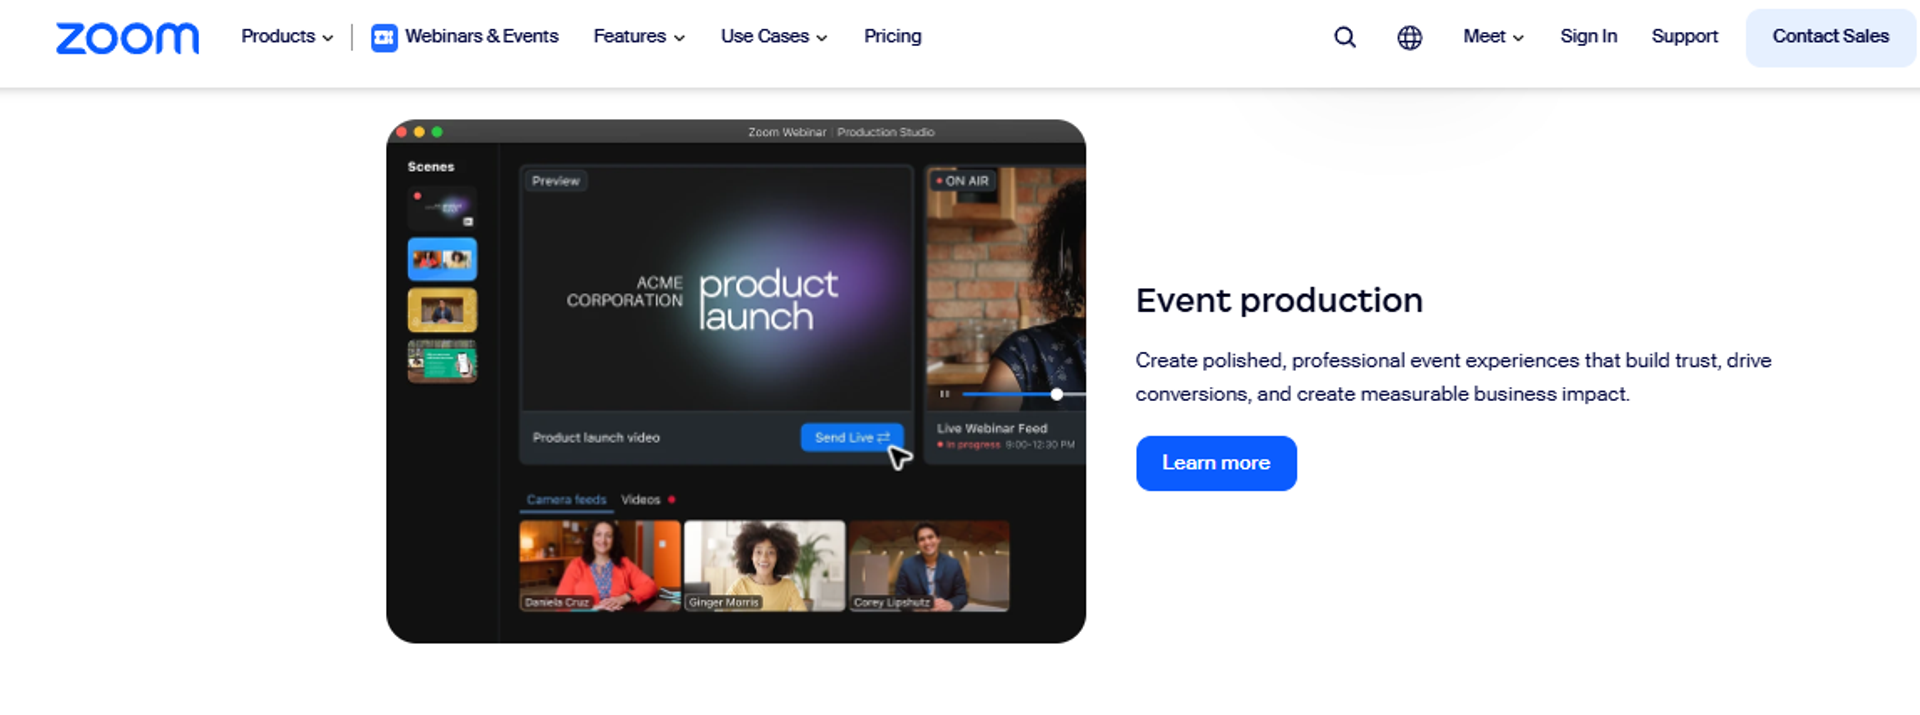
Task: Open the globe language selector
Action: [1410, 37]
